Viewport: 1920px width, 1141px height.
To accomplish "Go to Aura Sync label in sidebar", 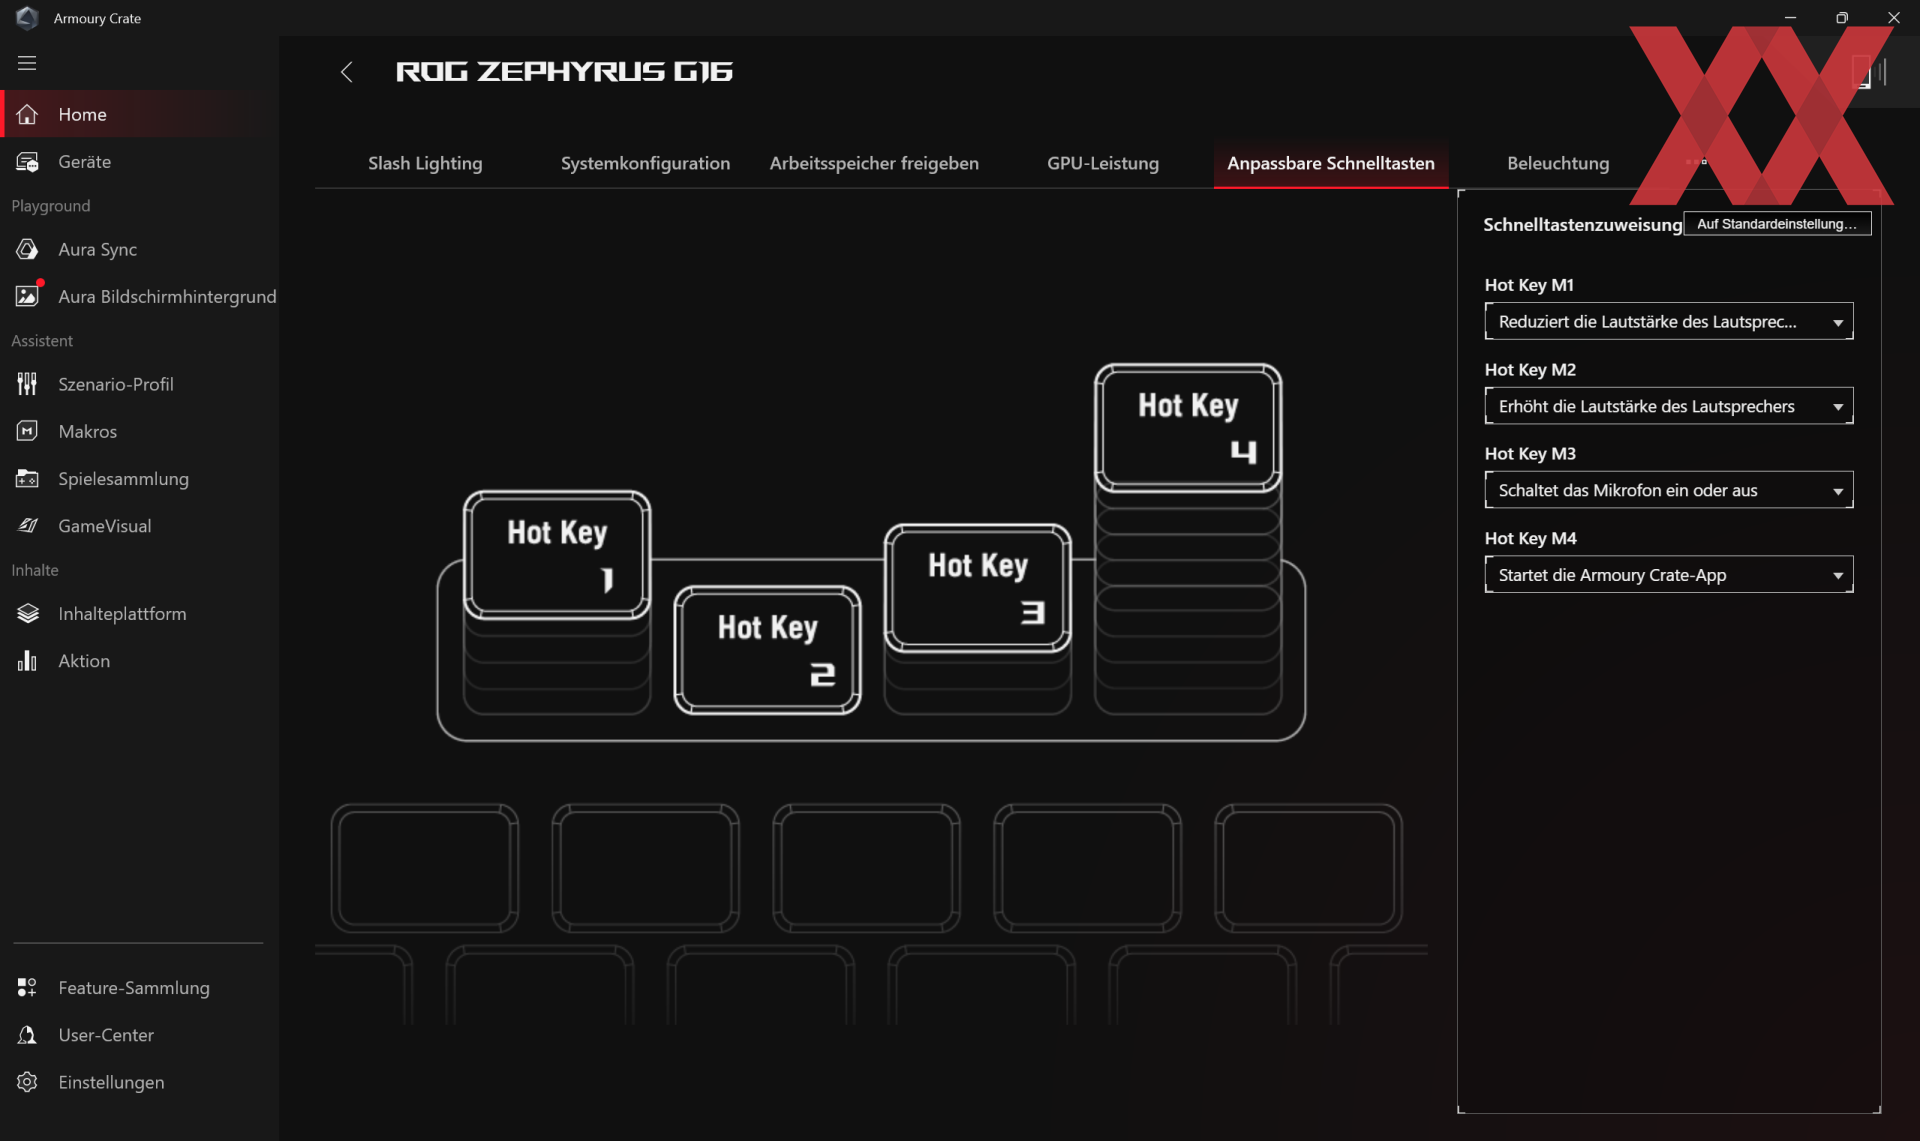I will (x=97, y=249).
